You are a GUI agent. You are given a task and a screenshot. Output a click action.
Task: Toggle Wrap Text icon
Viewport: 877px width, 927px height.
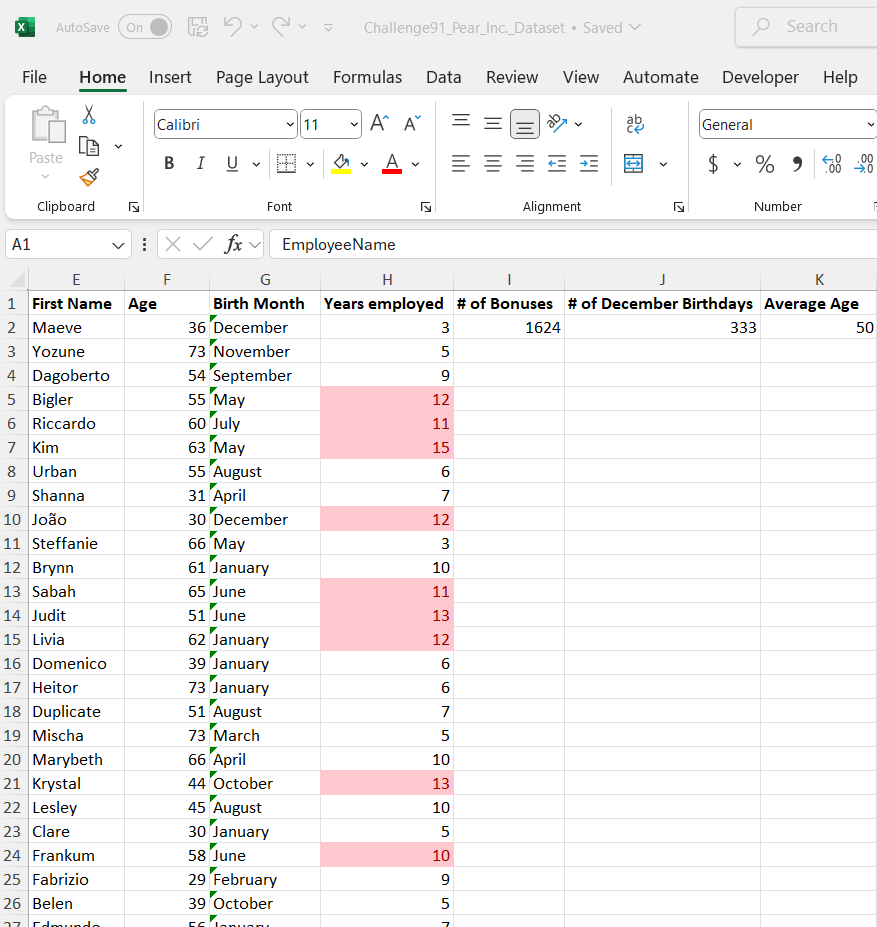click(635, 124)
